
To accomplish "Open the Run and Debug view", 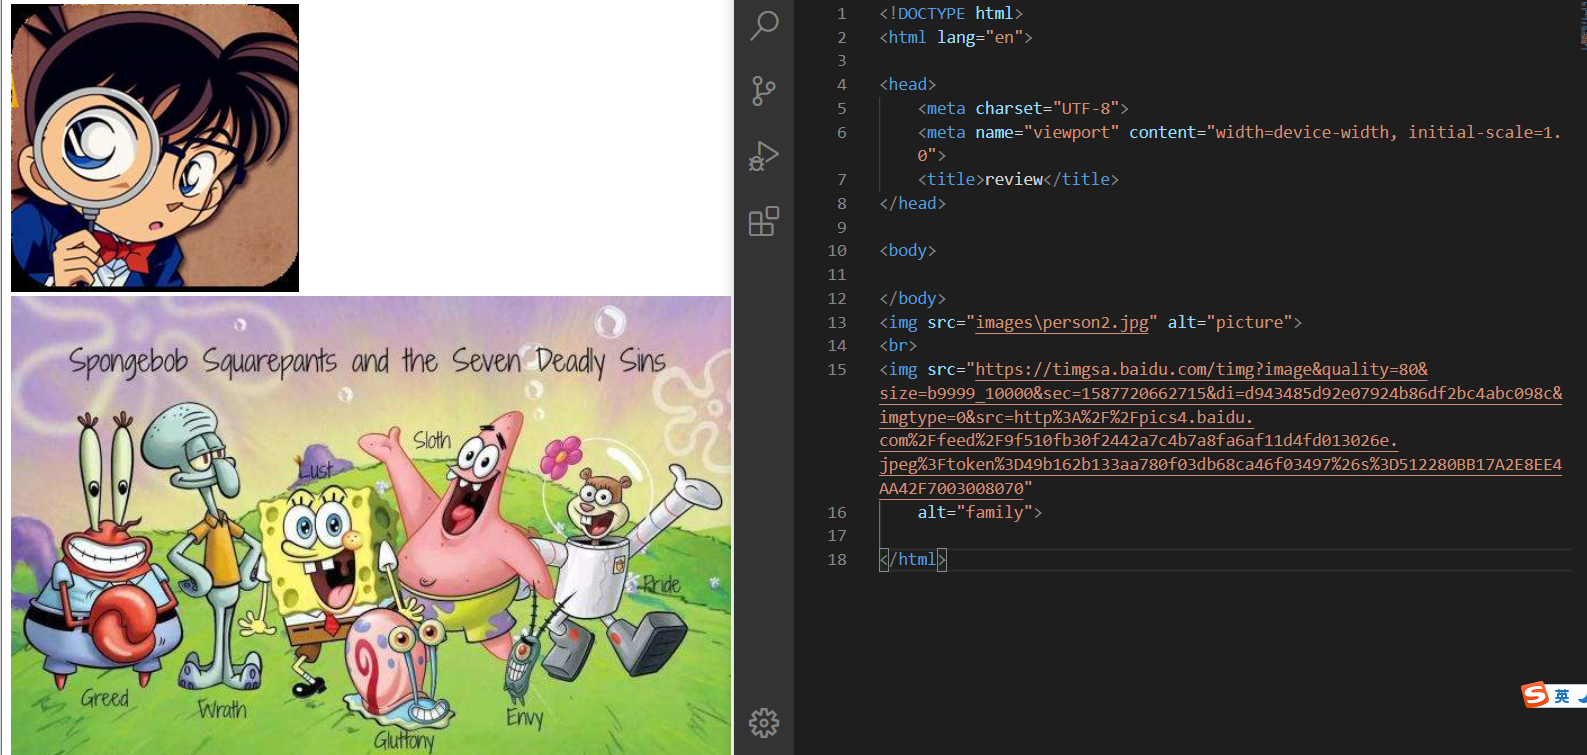I will coord(764,156).
